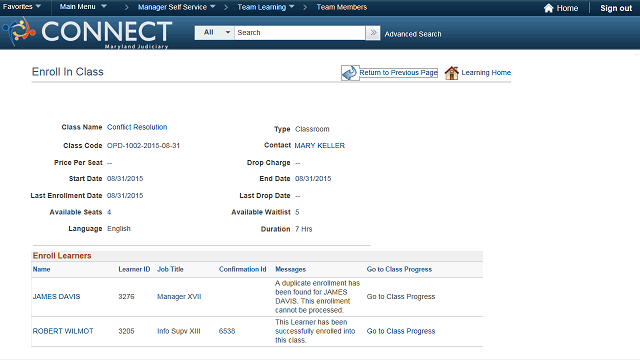Sort by the Job Title column header

point(170,269)
